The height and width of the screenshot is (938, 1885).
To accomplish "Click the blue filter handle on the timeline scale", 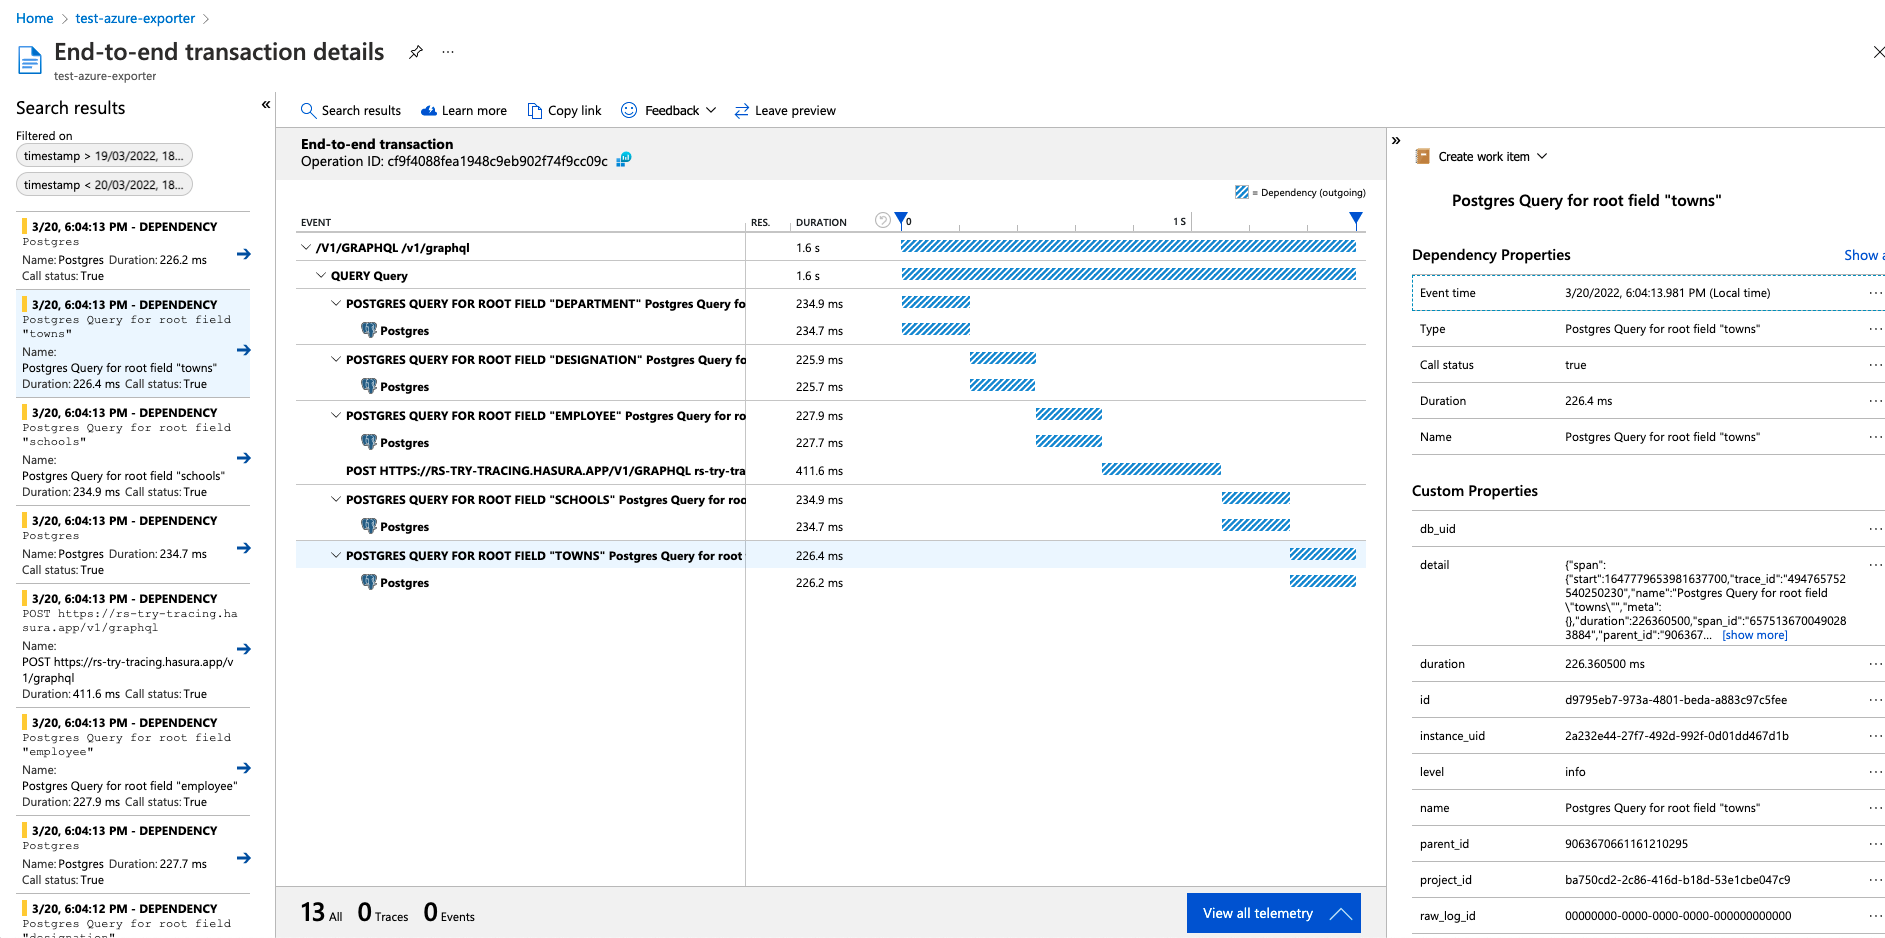I will coord(901,218).
